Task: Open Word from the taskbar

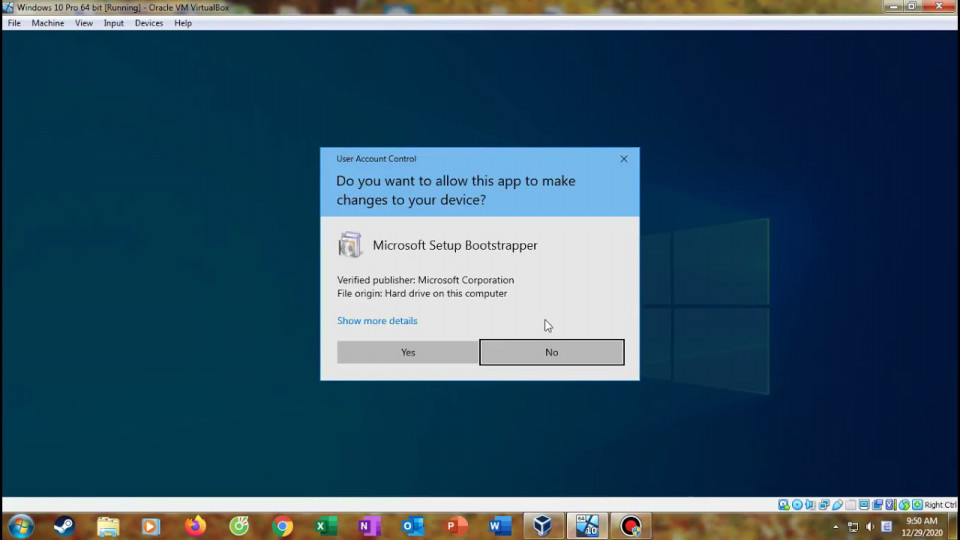Action: click(x=500, y=527)
